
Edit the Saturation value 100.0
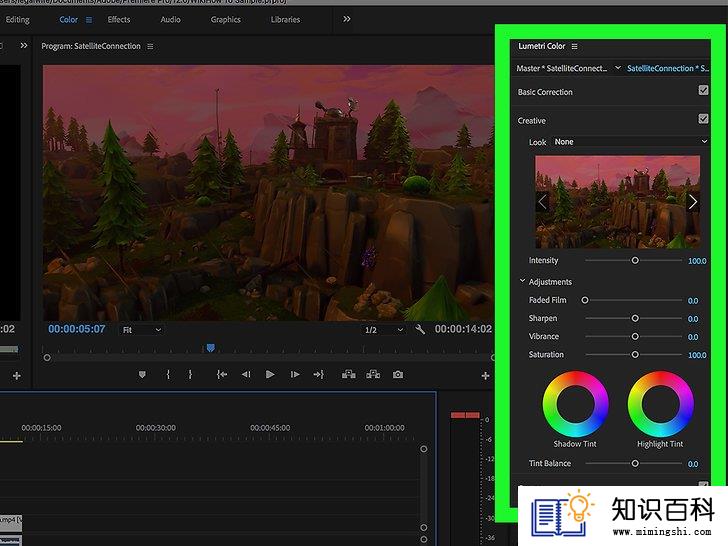click(697, 355)
